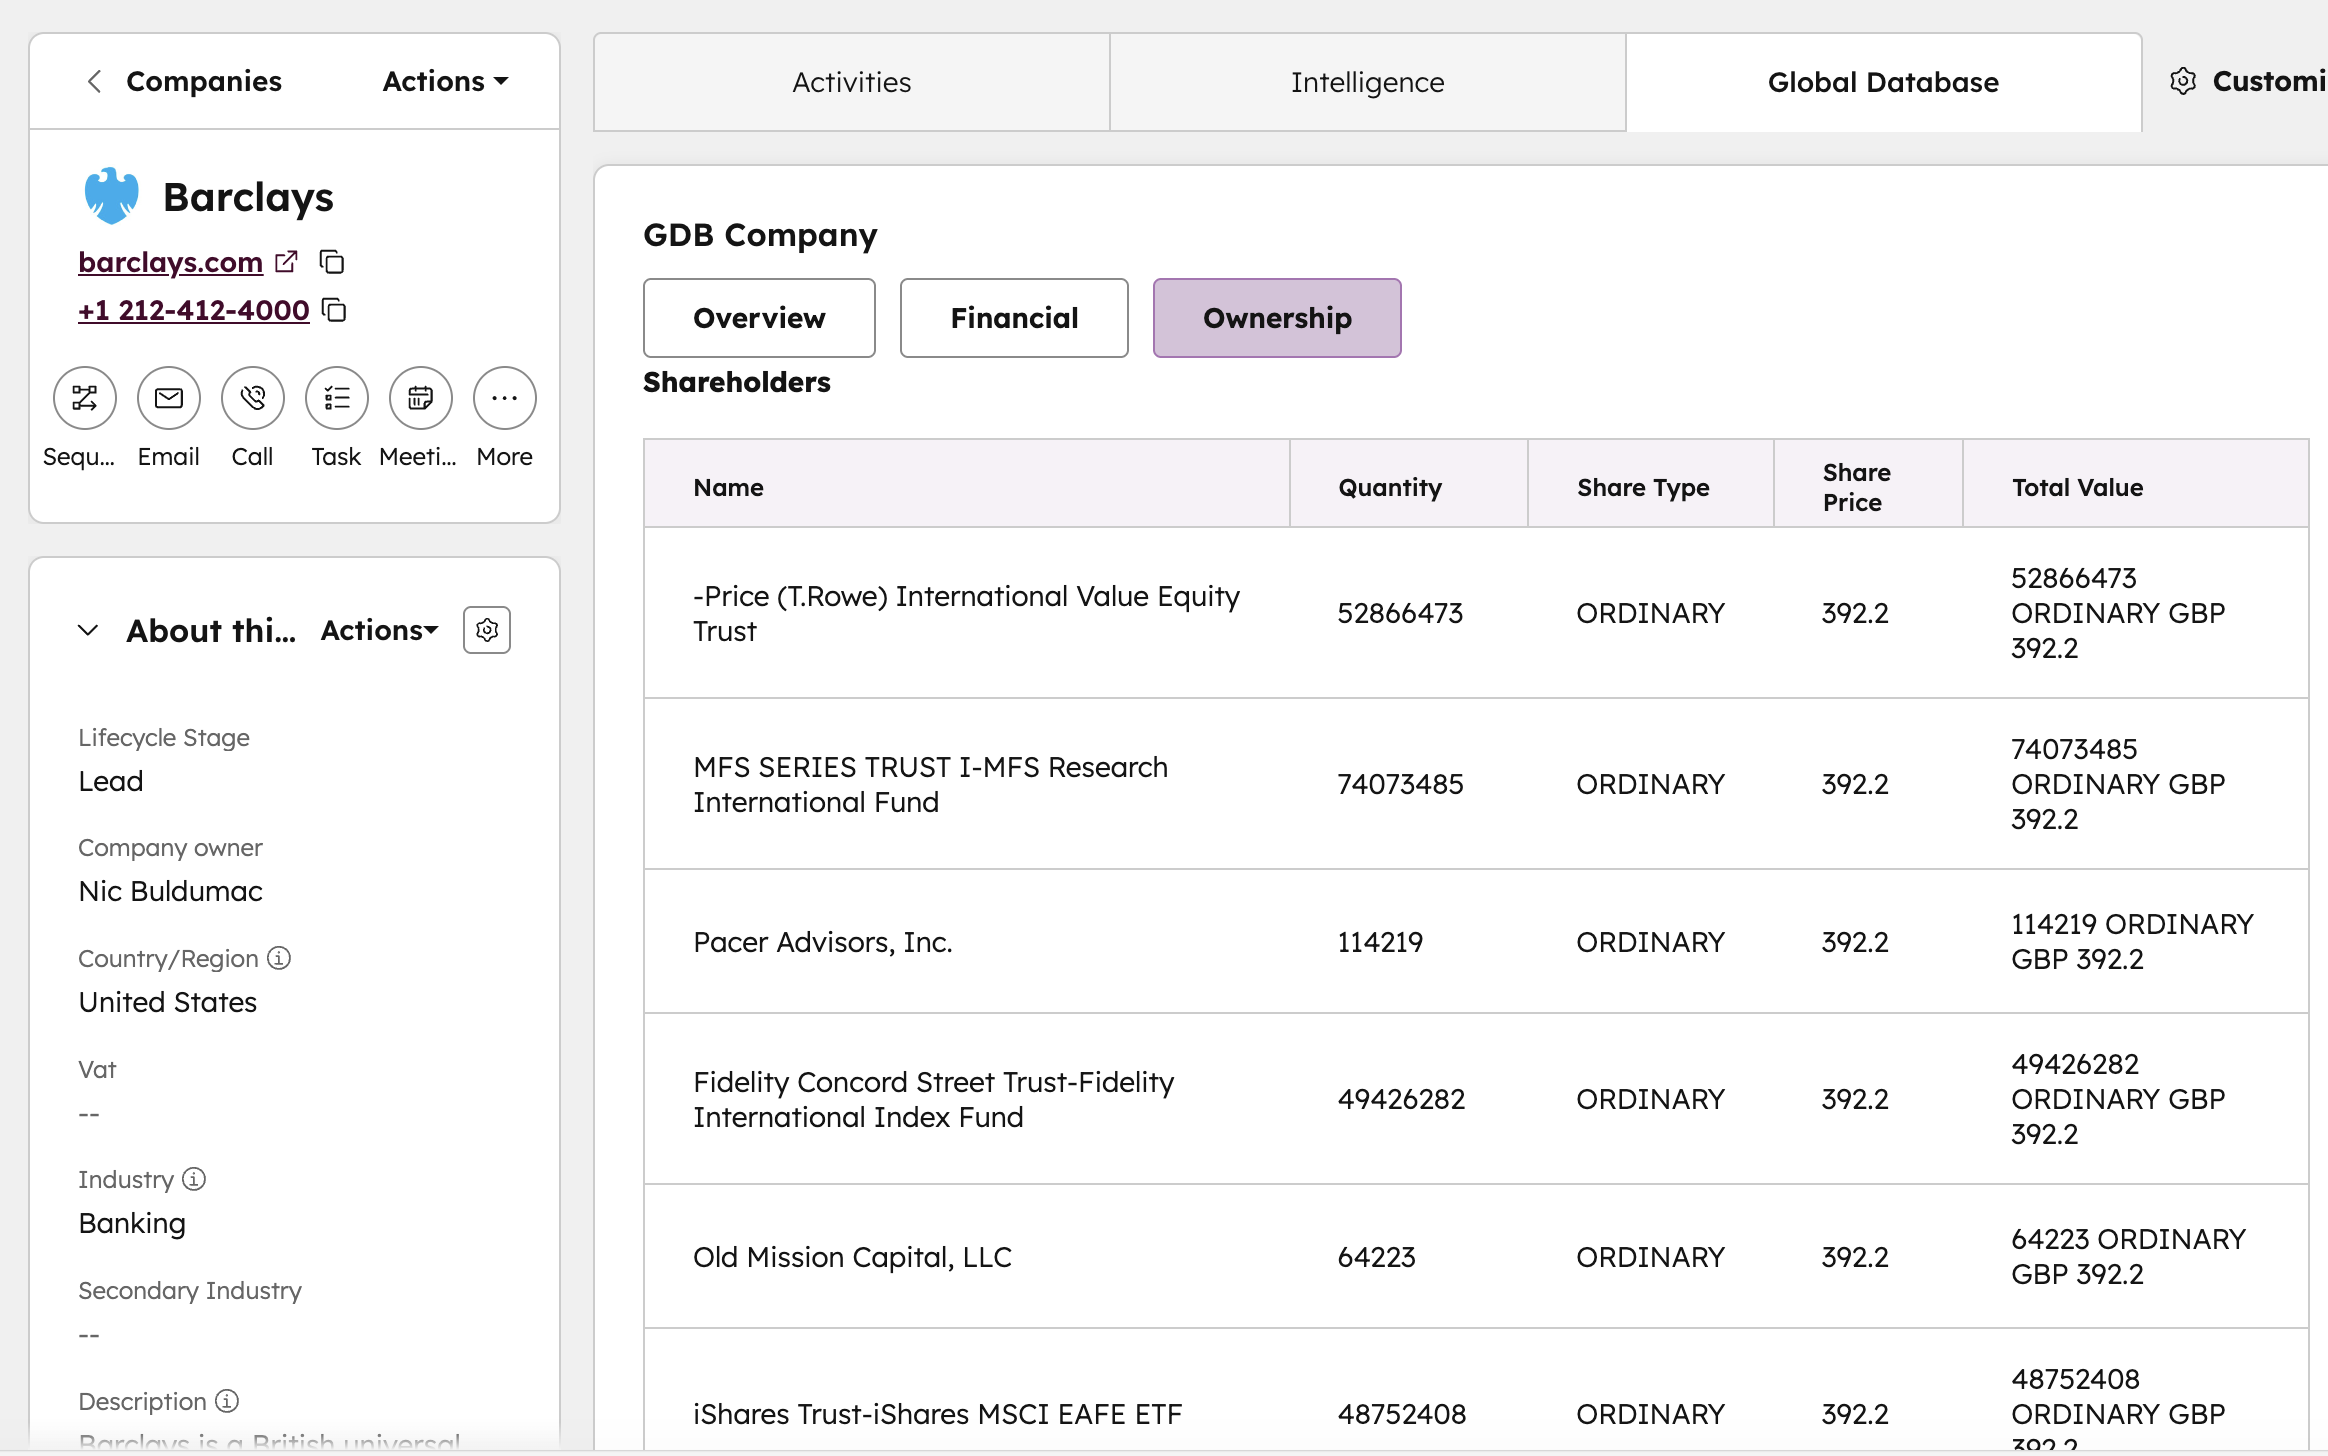2328x1456 pixels.
Task: Copy the phone number +1 212-412-4000
Action: [335, 310]
